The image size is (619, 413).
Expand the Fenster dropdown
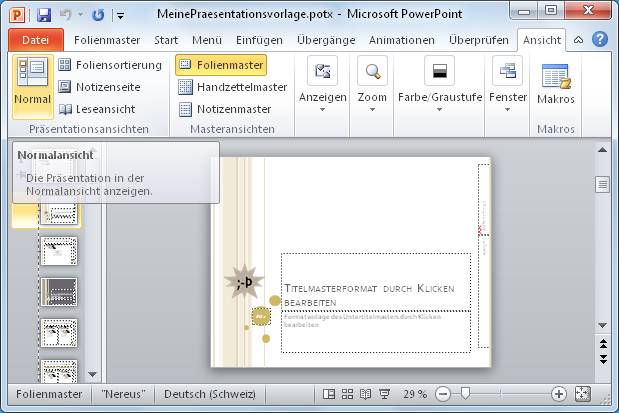pyautogui.click(x=508, y=84)
